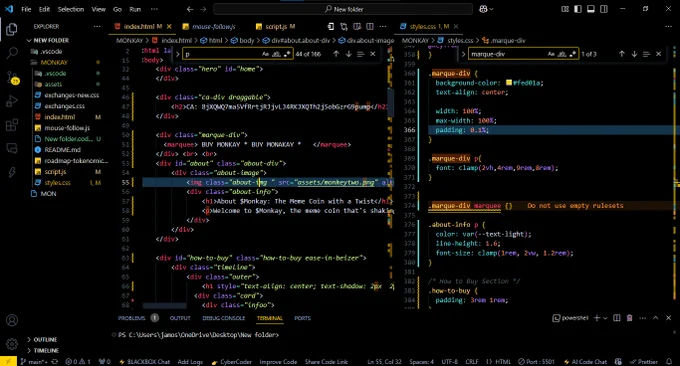Go to next match in marque-div find widget
The image size is (680, 366).
[x=634, y=54]
